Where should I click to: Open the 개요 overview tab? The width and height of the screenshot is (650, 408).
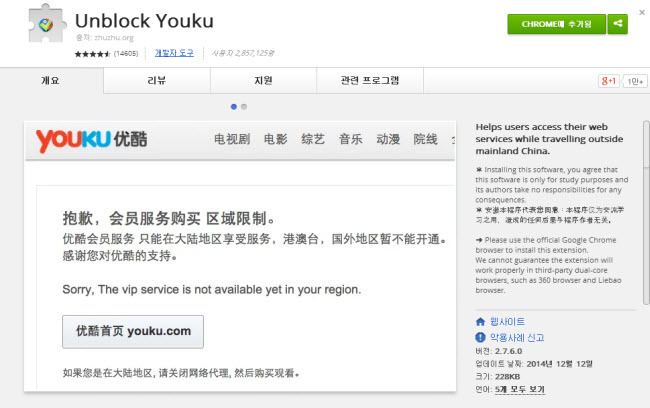tap(50, 80)
